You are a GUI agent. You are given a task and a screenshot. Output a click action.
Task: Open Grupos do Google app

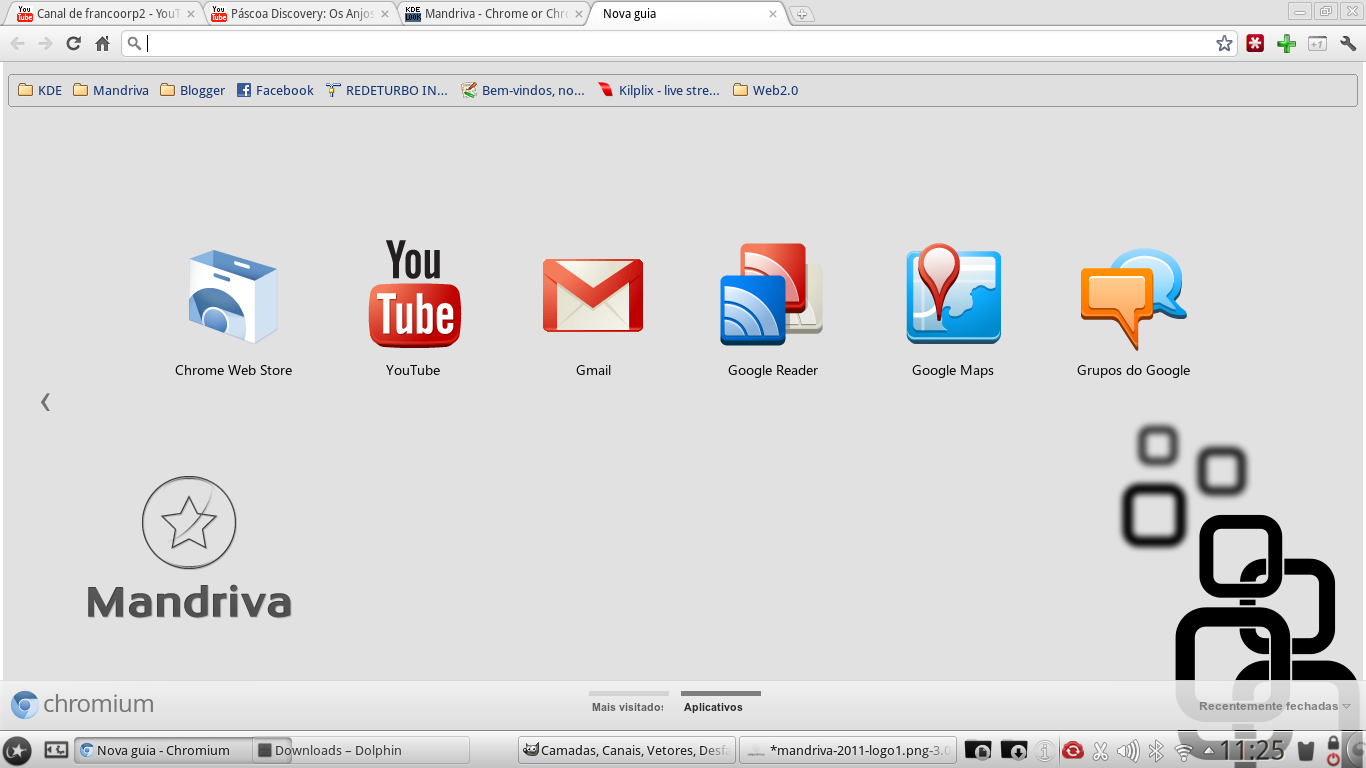1133,298
